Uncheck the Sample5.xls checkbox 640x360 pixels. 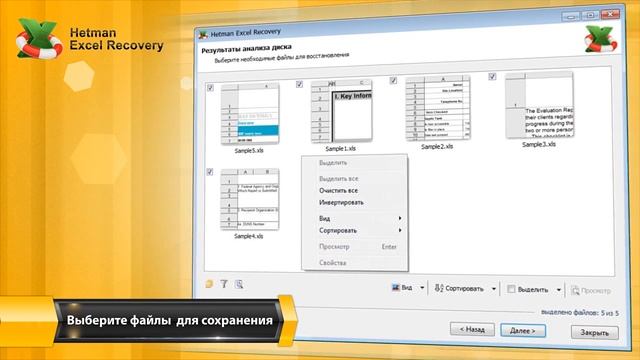(210, 88)
